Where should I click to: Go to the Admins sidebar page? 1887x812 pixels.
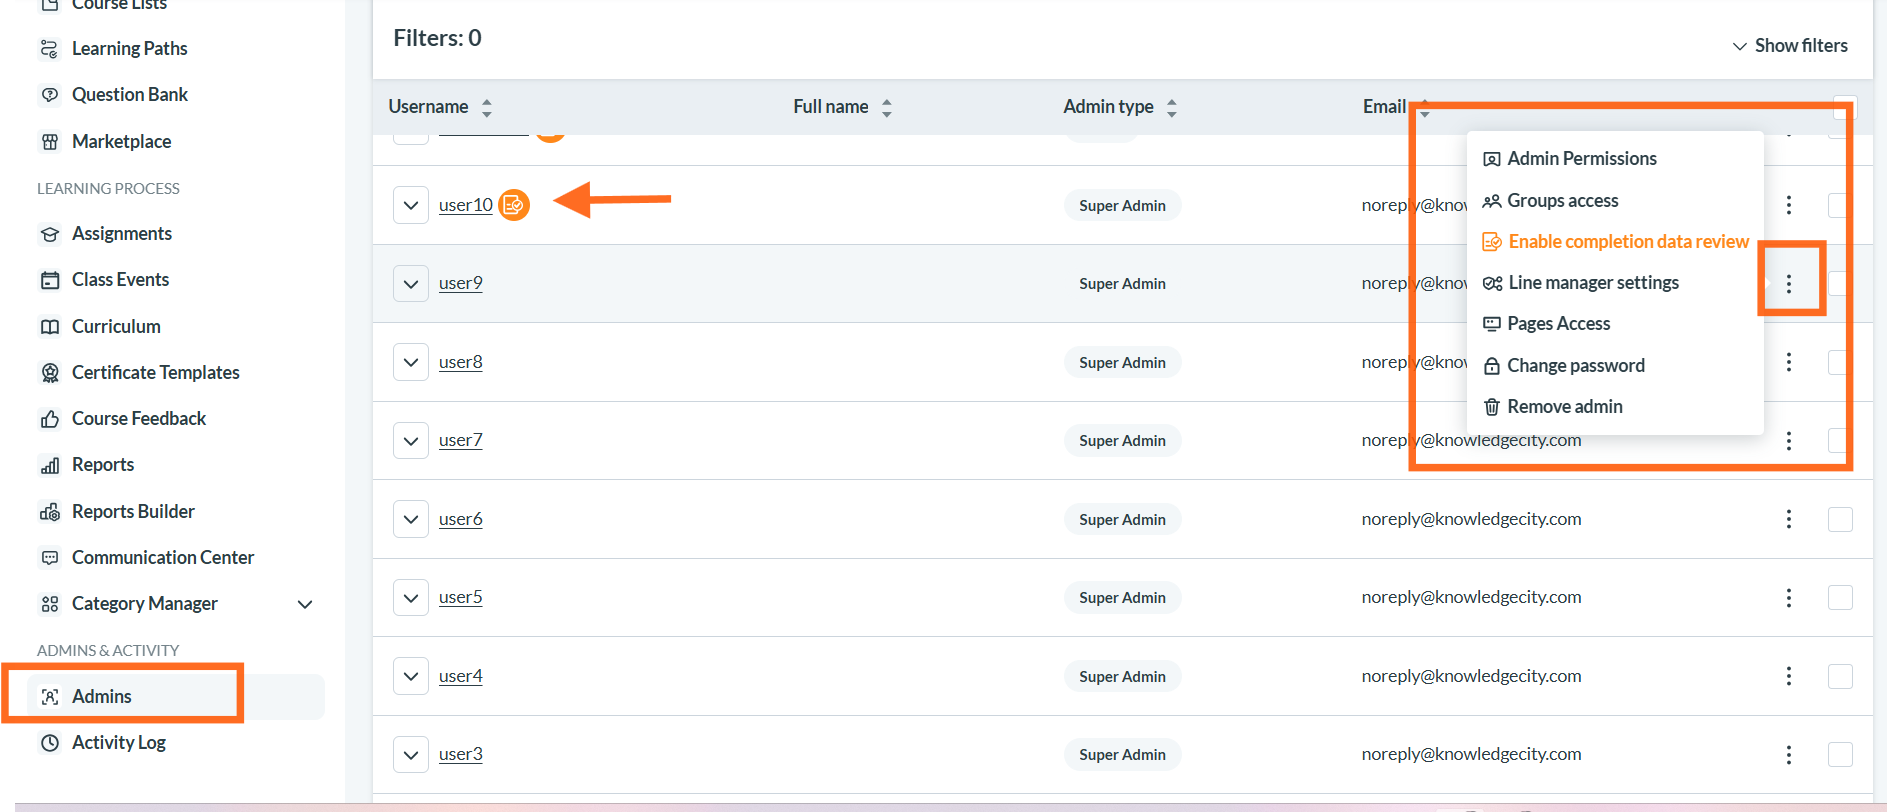175,697
